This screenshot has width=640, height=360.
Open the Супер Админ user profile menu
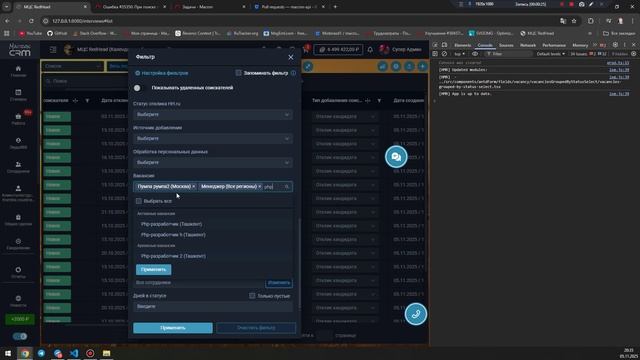click(400, 49)
